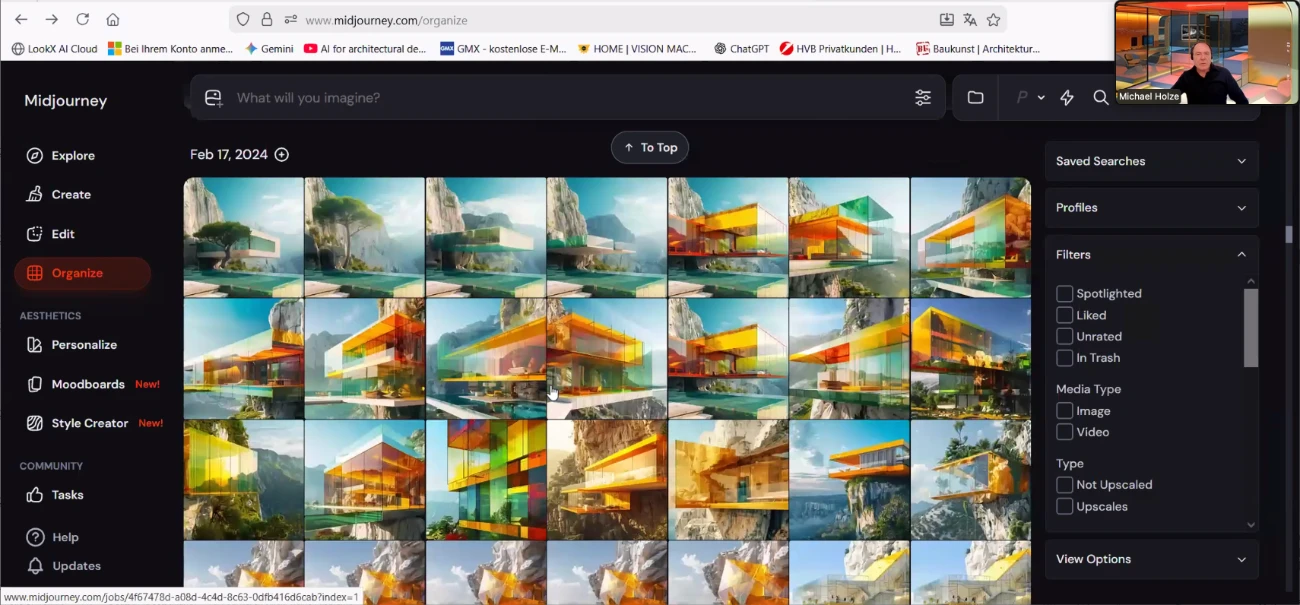Click the To Top button
The height and width of the screenshot is (605, 1300).
click(650, 148)
